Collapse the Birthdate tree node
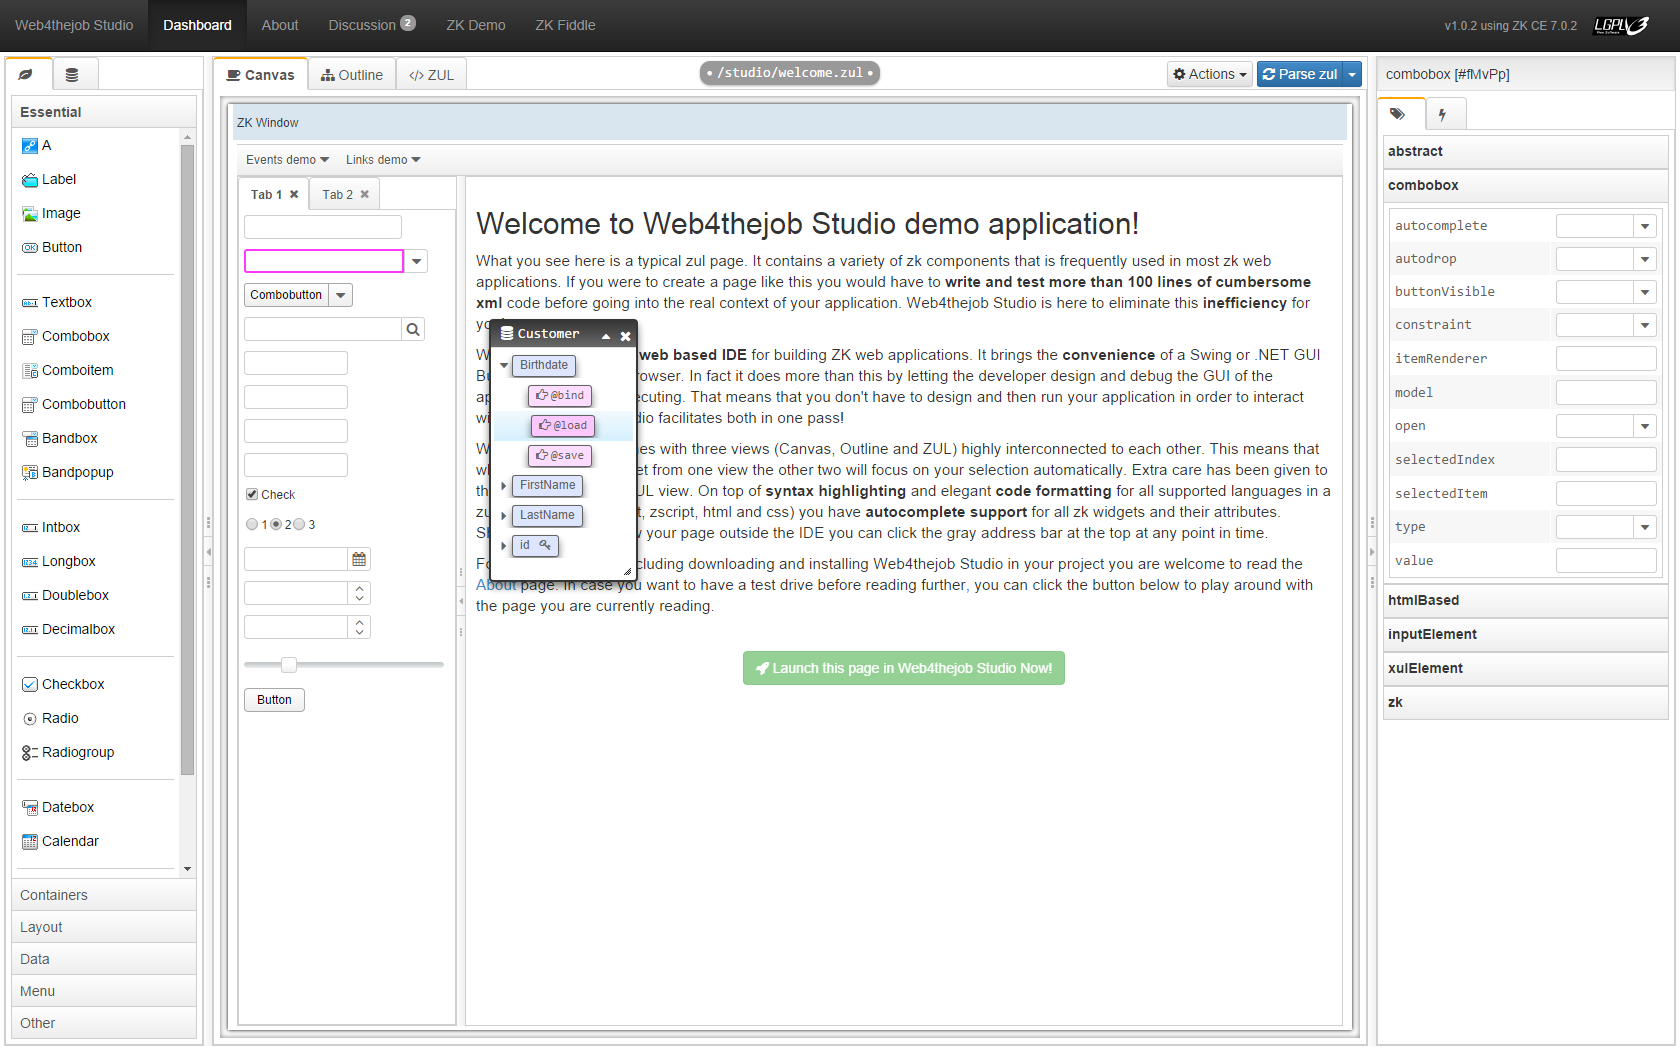This screenshot has width=1680, height=1050. (504, 366)
